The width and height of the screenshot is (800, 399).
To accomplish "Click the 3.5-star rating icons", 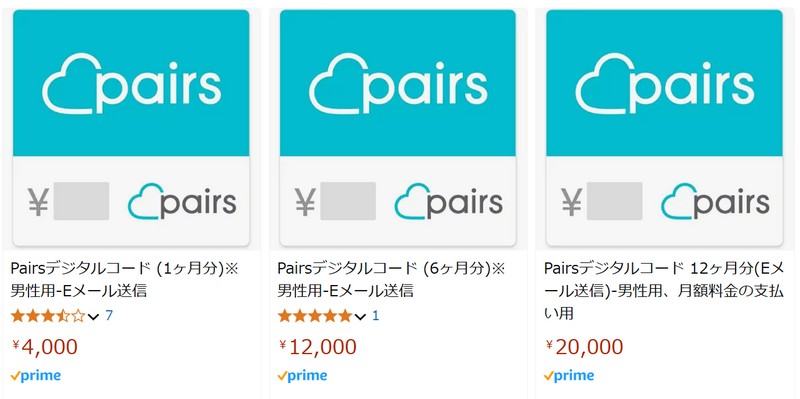I will coord(48,316).
